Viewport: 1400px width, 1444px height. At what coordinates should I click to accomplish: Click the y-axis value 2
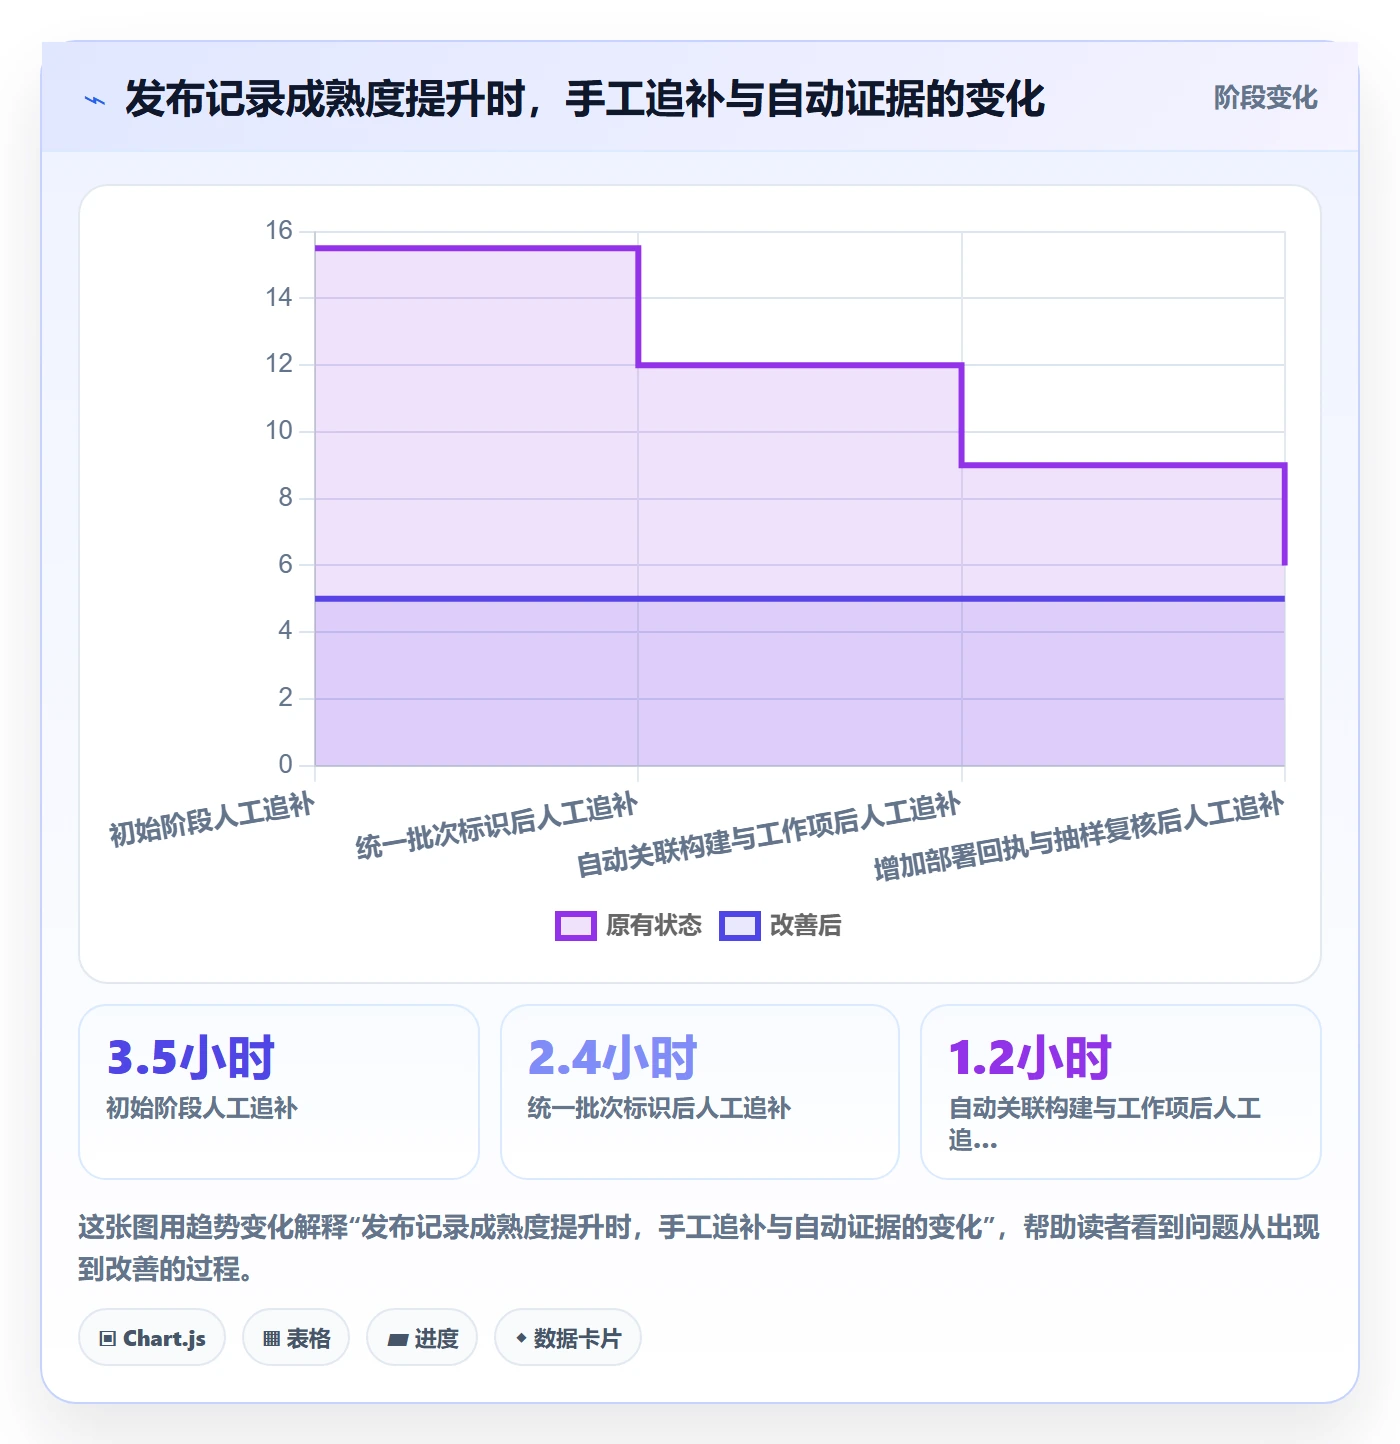click(285, 698)
